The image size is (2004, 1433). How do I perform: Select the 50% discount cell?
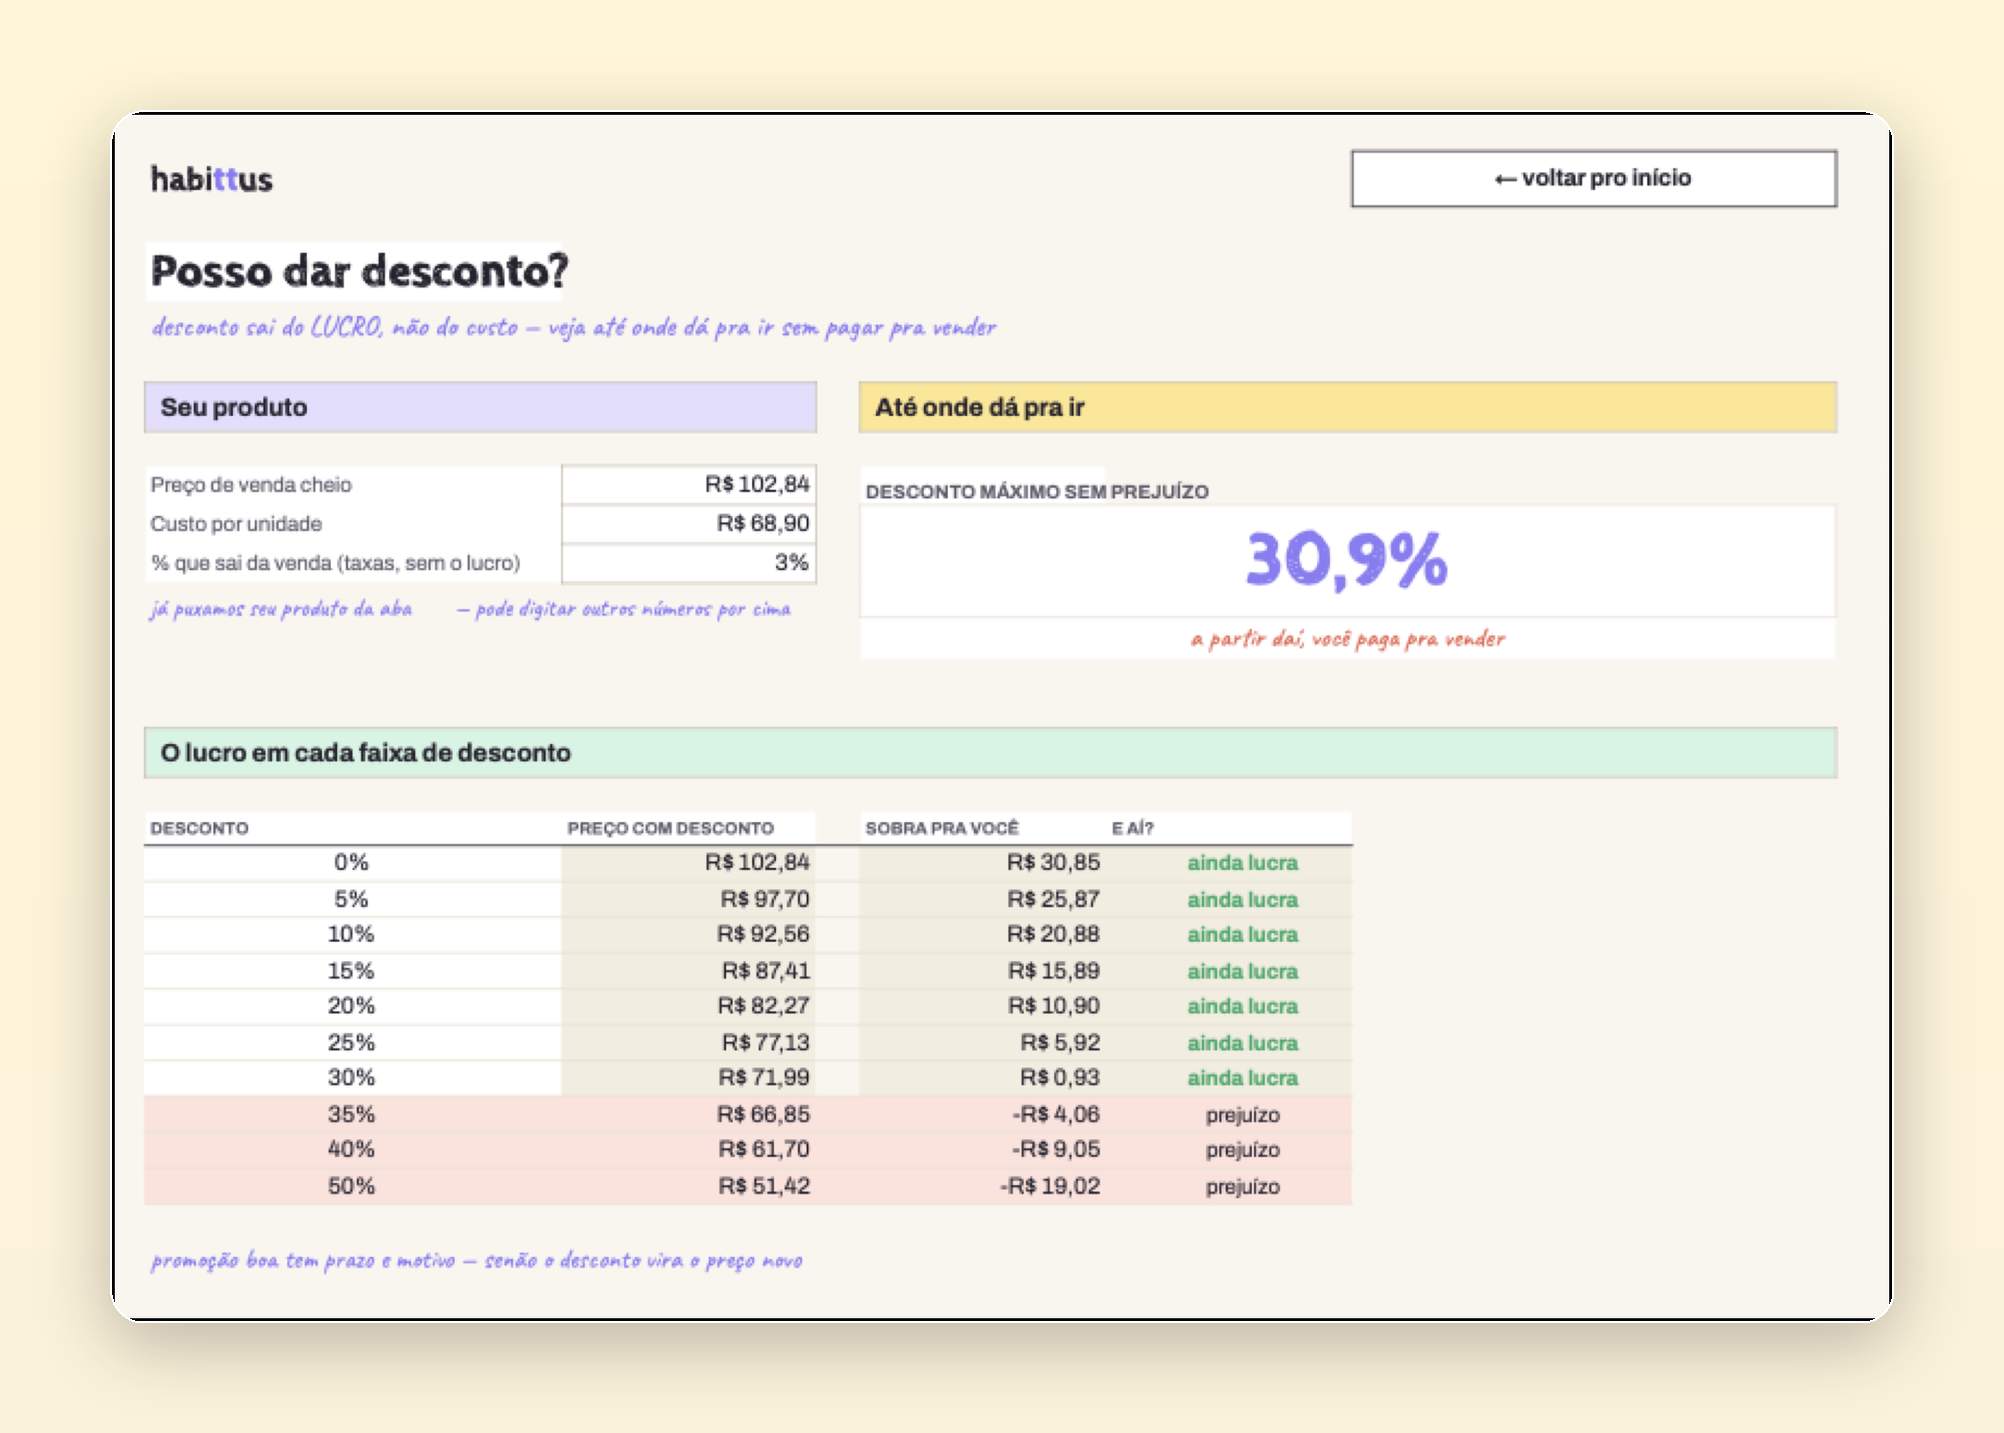[352, 1187]
